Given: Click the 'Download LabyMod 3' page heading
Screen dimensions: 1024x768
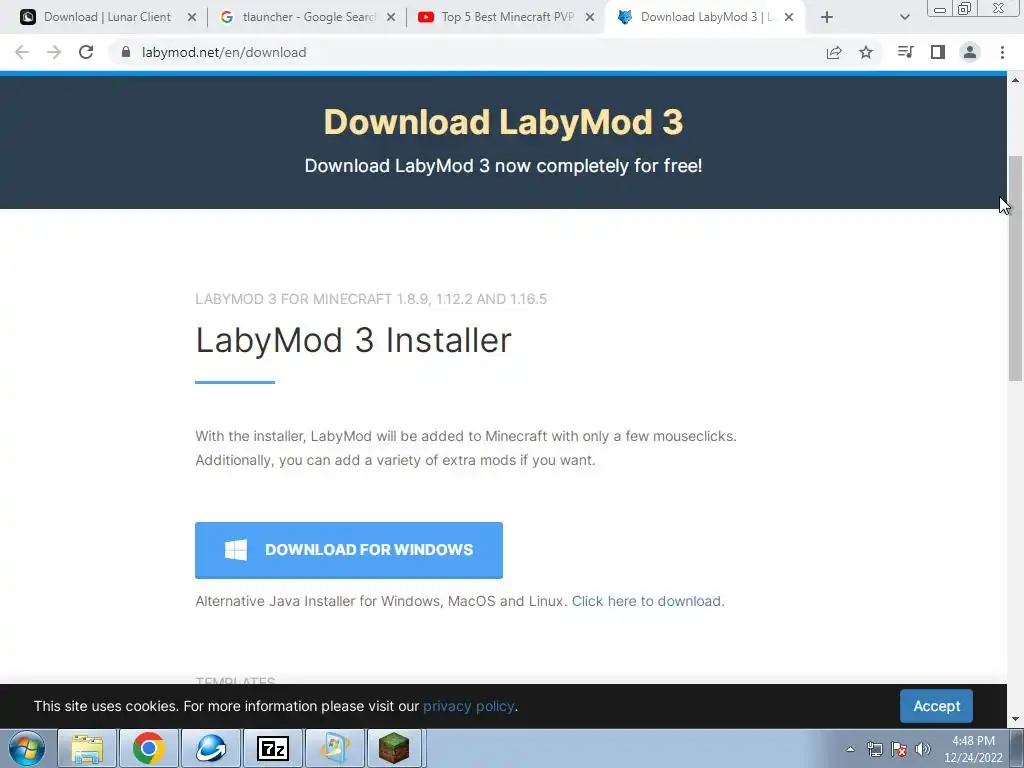Looking at the screenshot, I should (x=504, y=122).
